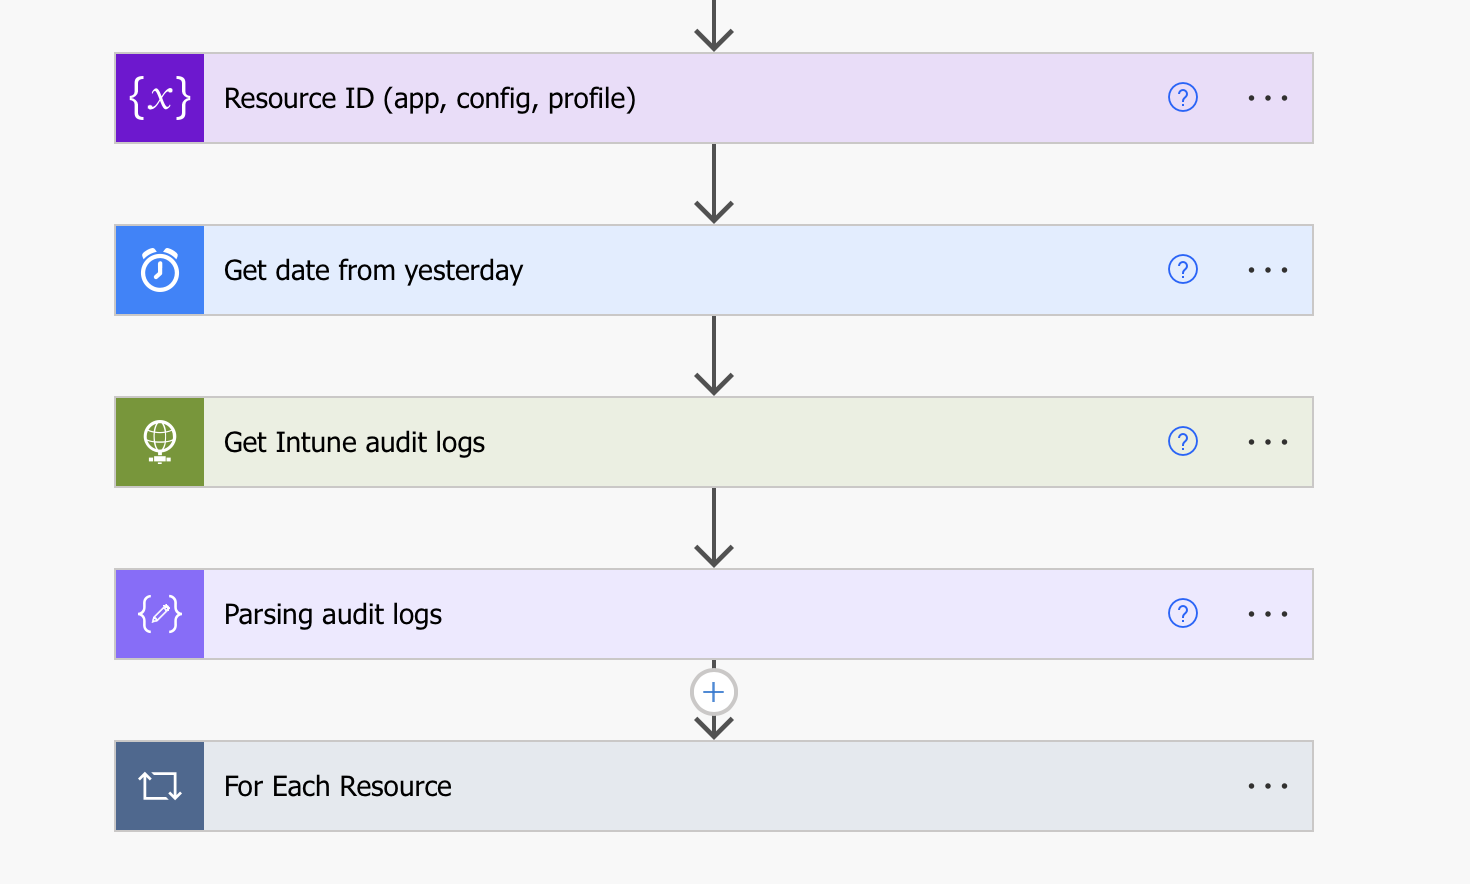The width and height of the screenshot is (1470, 884).
Task: Open more options for Get date from yesterday
Action: point(1267,270)
